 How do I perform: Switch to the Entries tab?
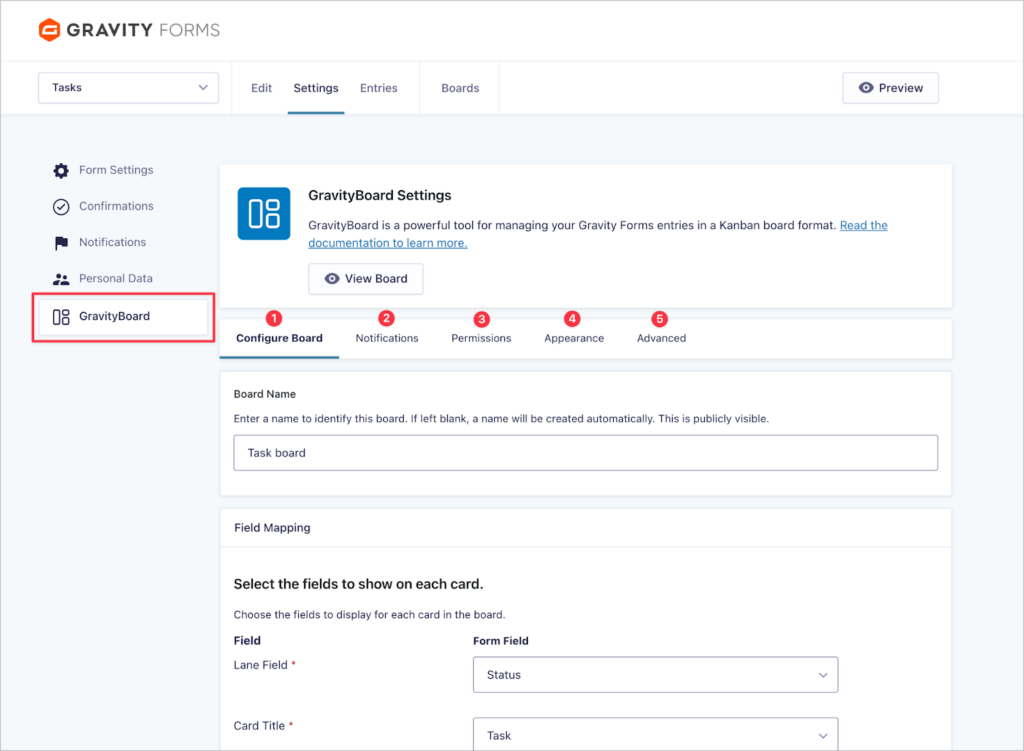pyautogui.click(x=378, y=88)
